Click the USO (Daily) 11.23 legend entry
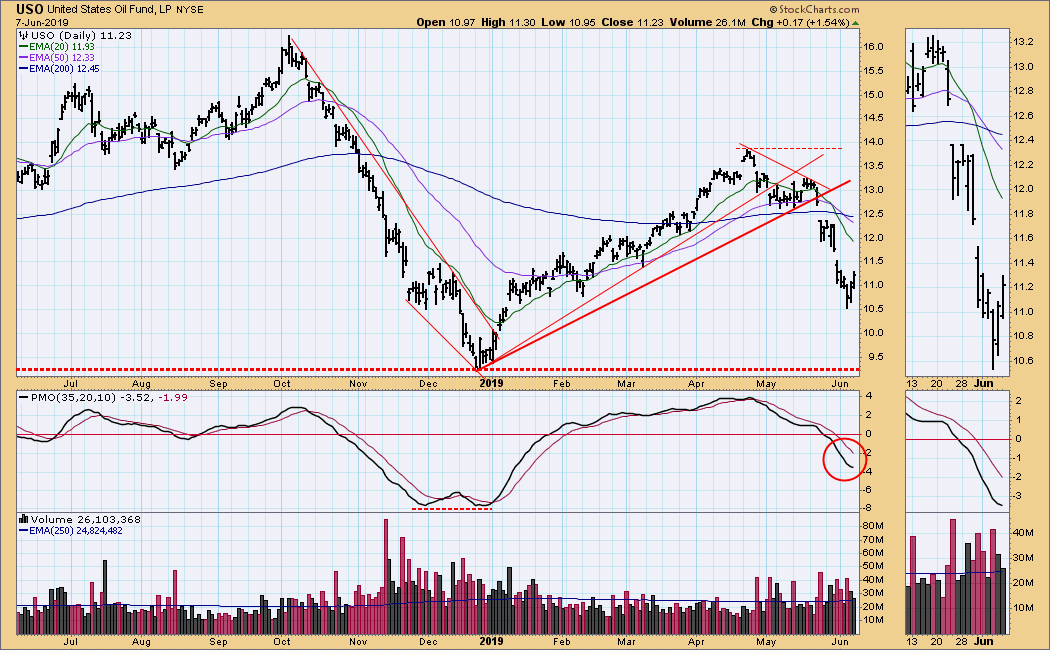This screenshot has width=1050, height=650. (81, 35)
